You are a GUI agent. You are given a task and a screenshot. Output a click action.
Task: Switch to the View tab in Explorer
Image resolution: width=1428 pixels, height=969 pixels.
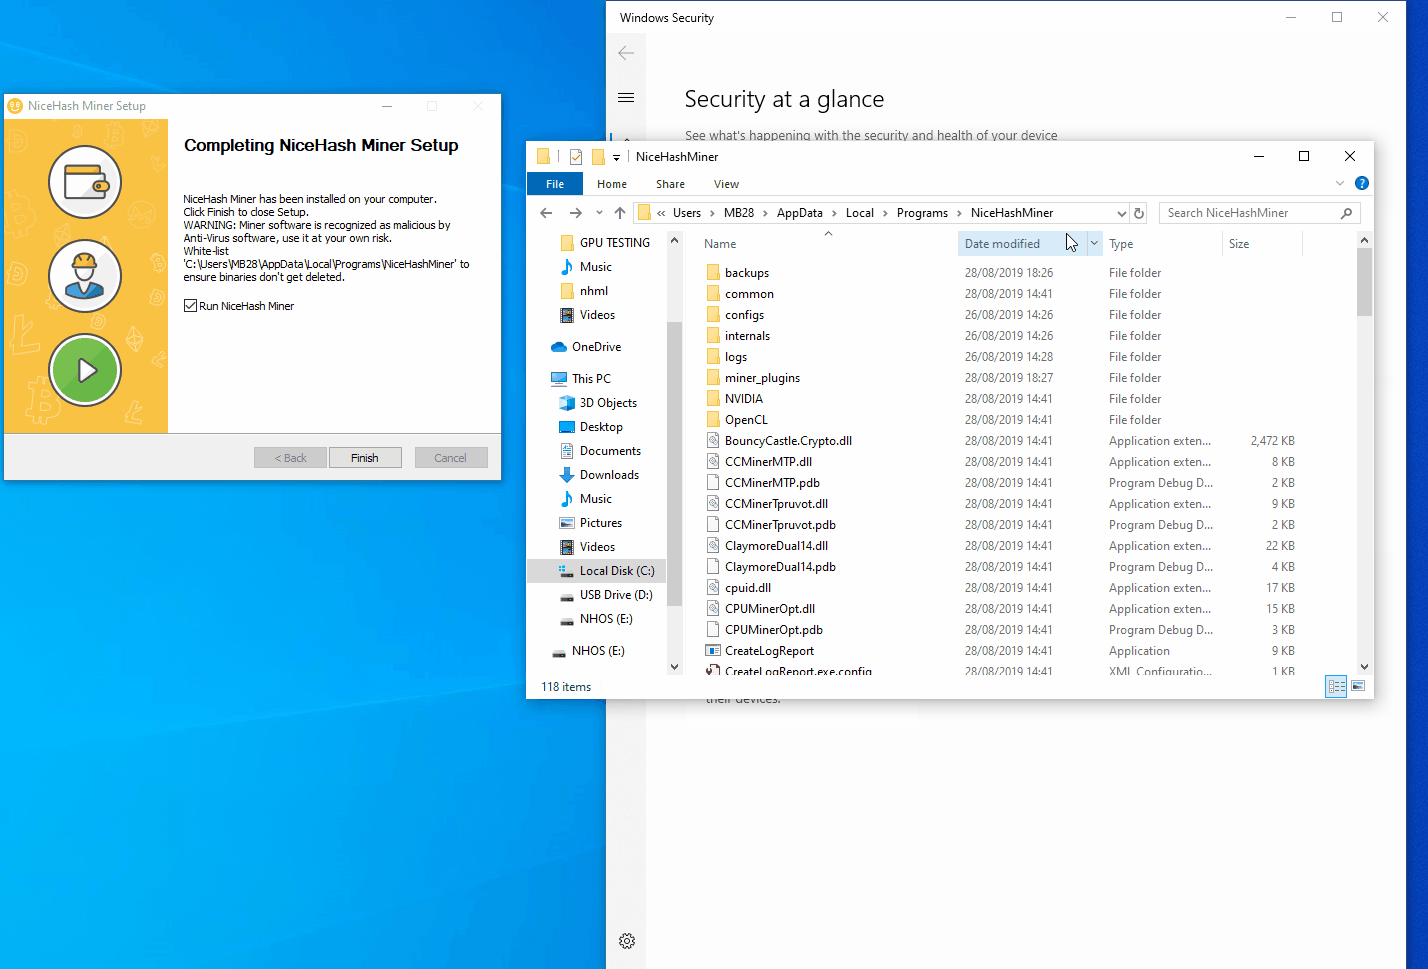[x=726, y=184]
